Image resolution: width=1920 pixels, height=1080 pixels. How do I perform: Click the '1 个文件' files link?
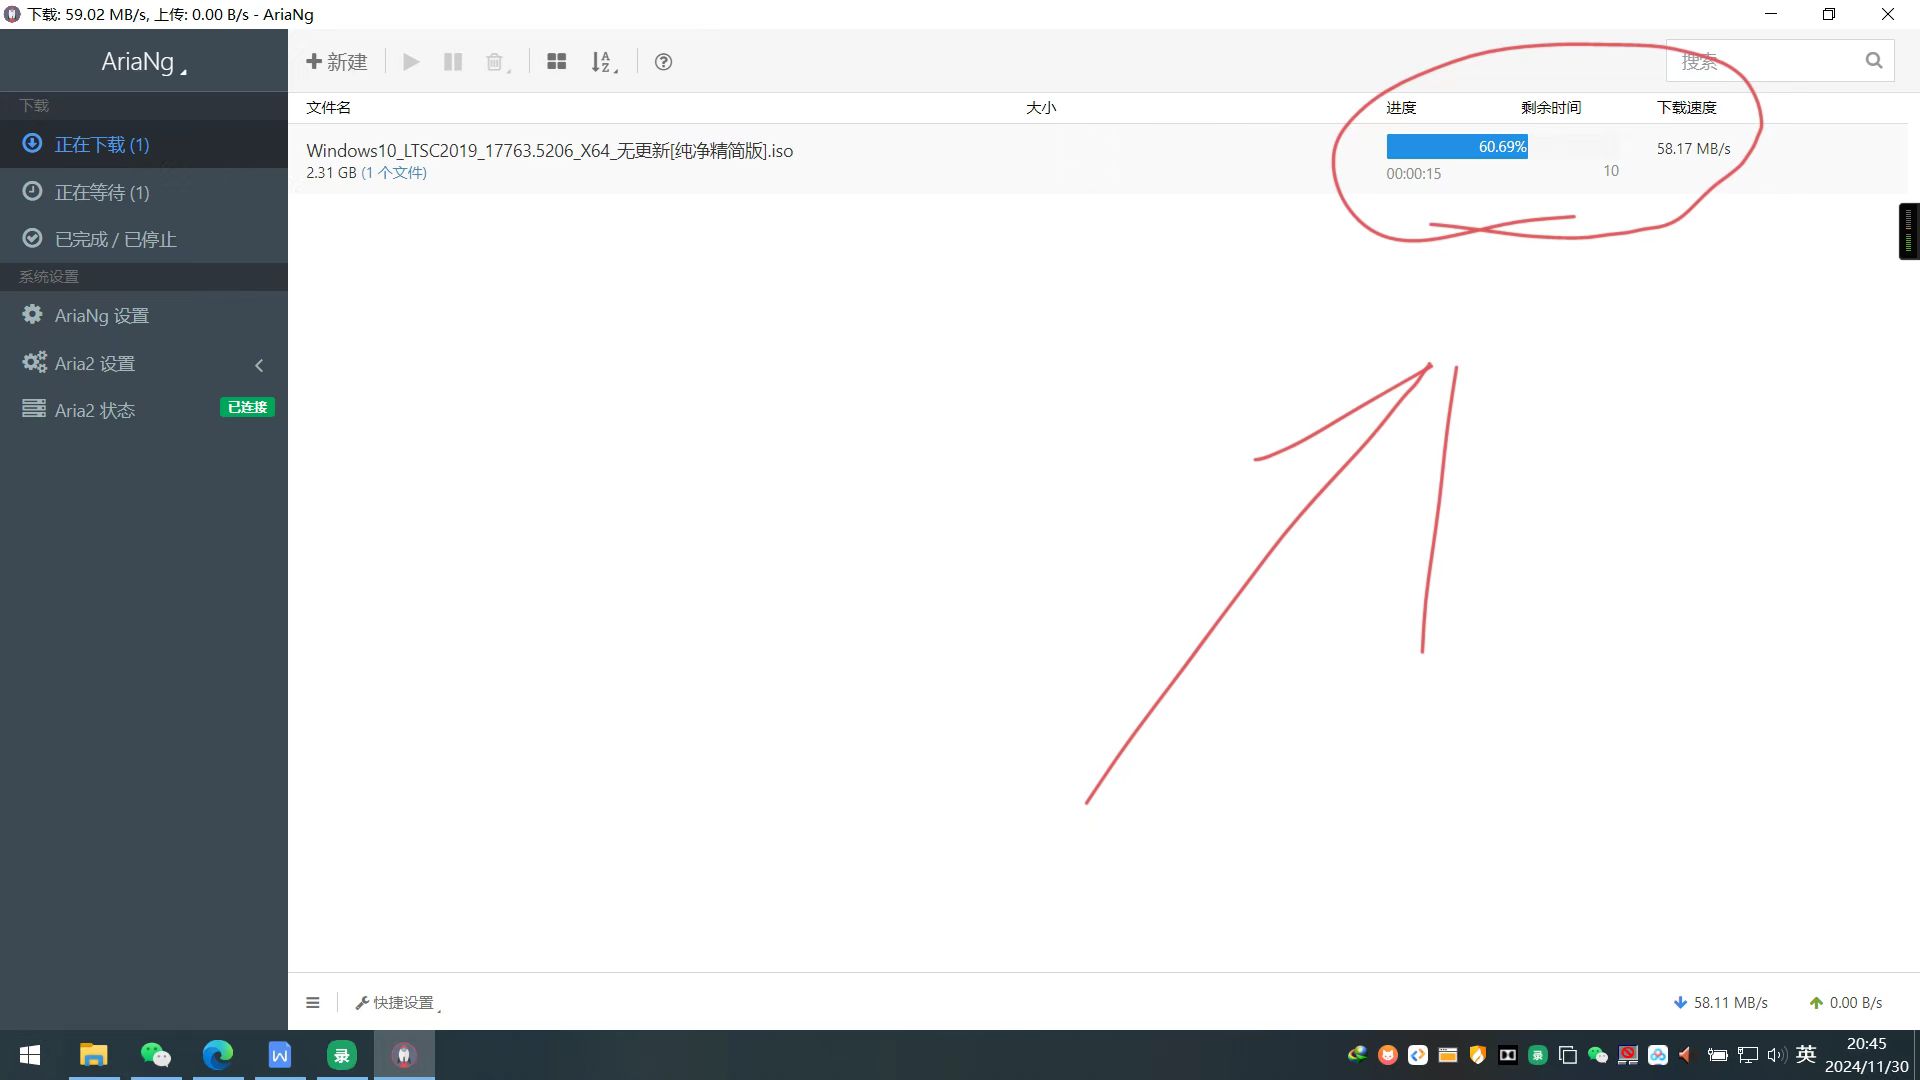click(x=394, y=173)
